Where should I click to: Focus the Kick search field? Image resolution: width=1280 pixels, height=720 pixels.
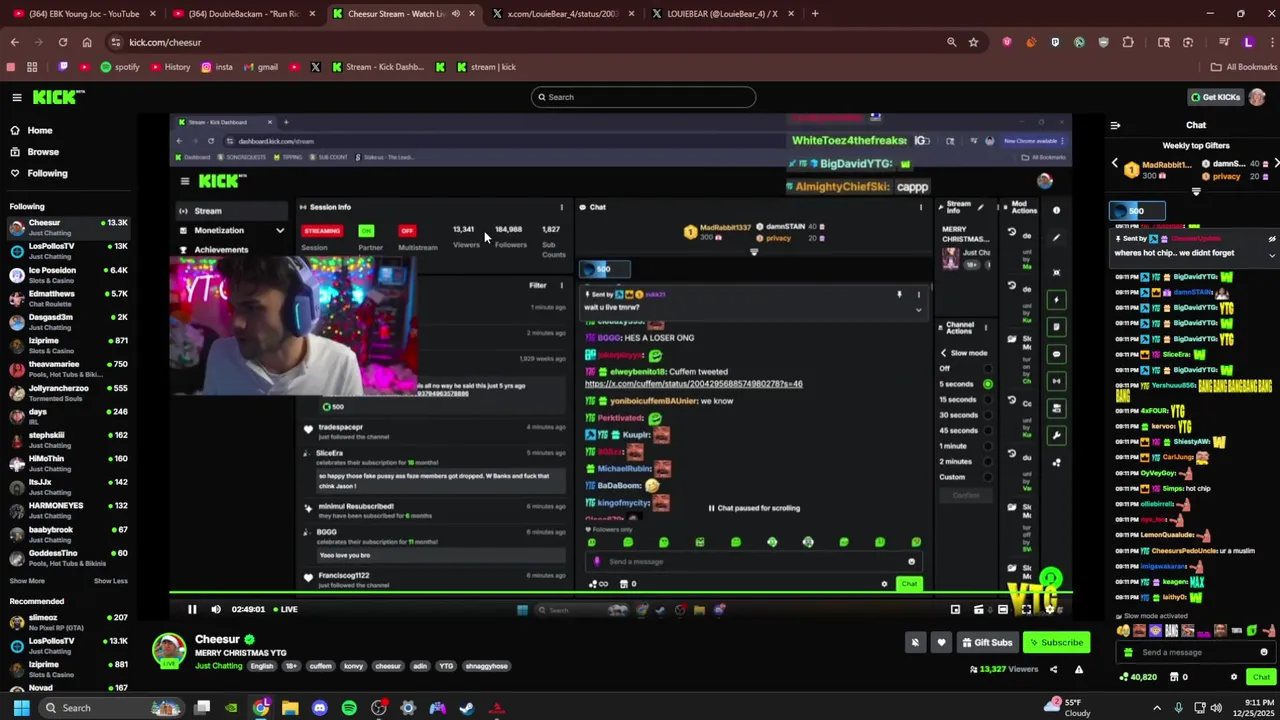(643, 97)
